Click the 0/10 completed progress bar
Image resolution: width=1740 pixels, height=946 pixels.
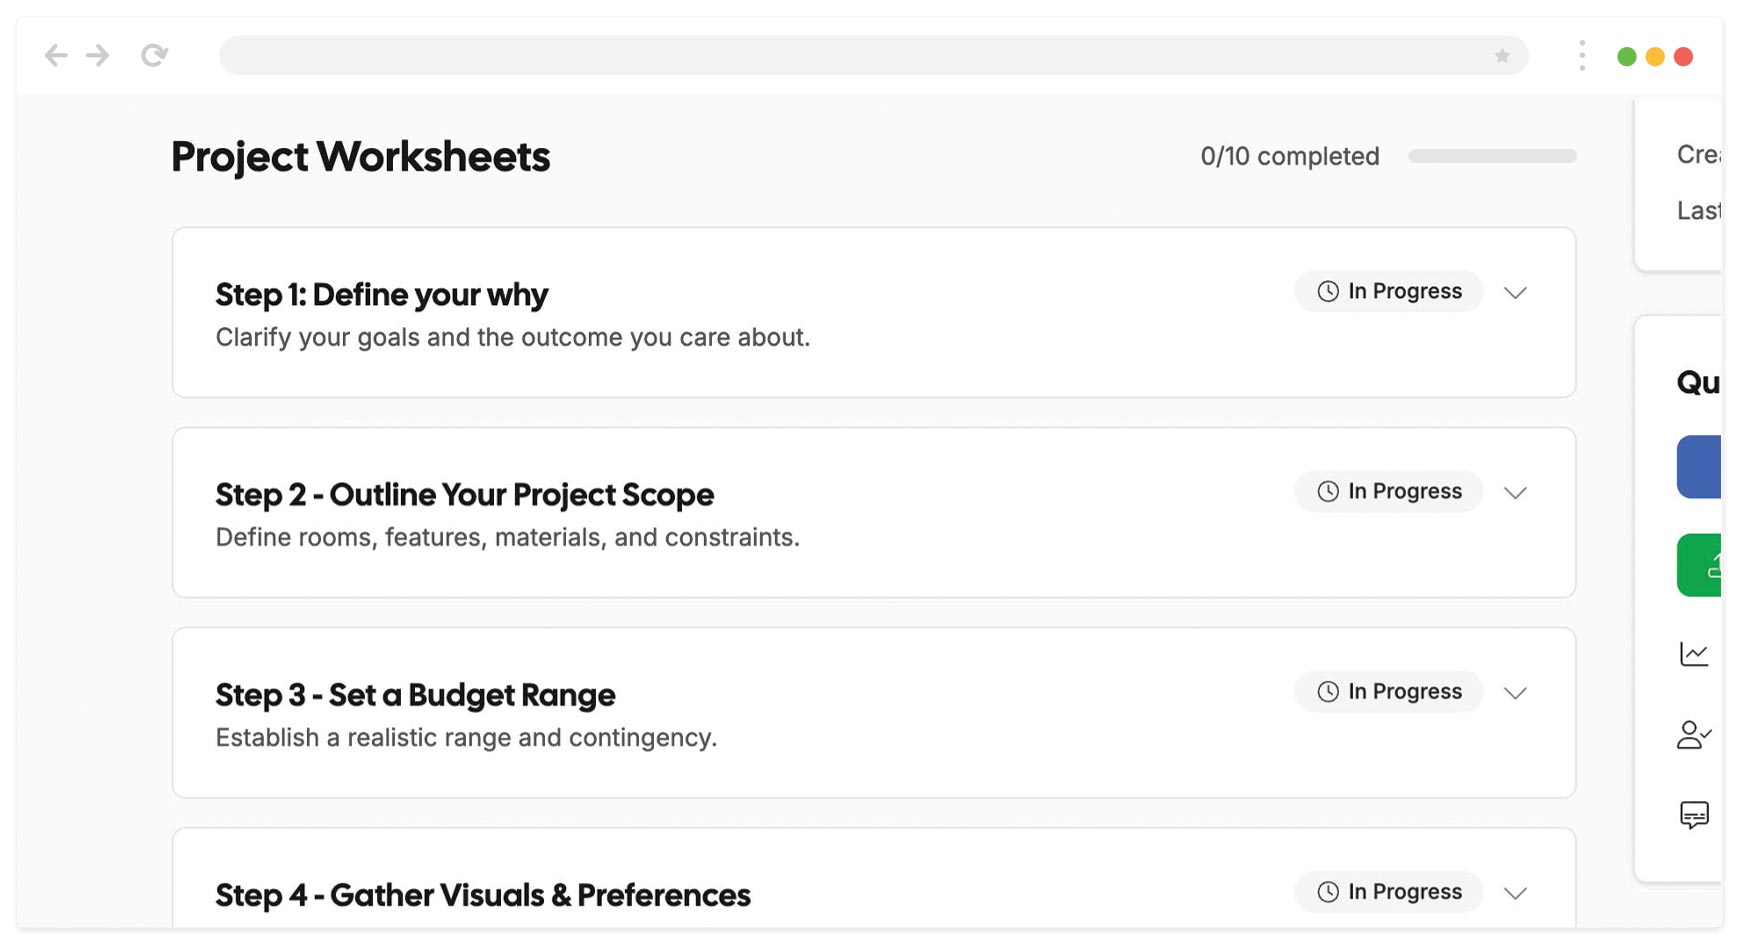[1492, 156]
